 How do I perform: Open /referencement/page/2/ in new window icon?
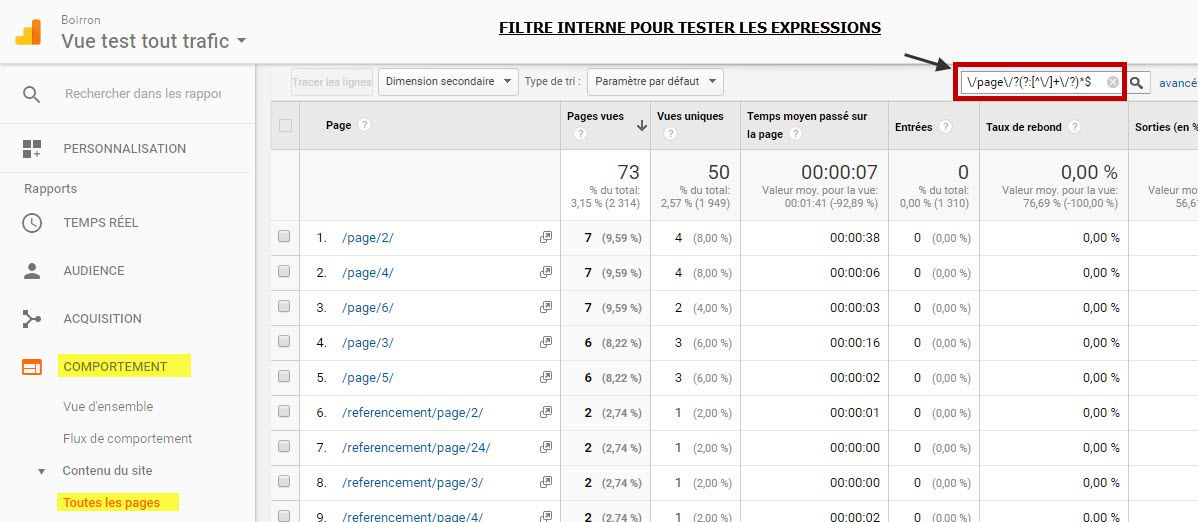(546, 412)
